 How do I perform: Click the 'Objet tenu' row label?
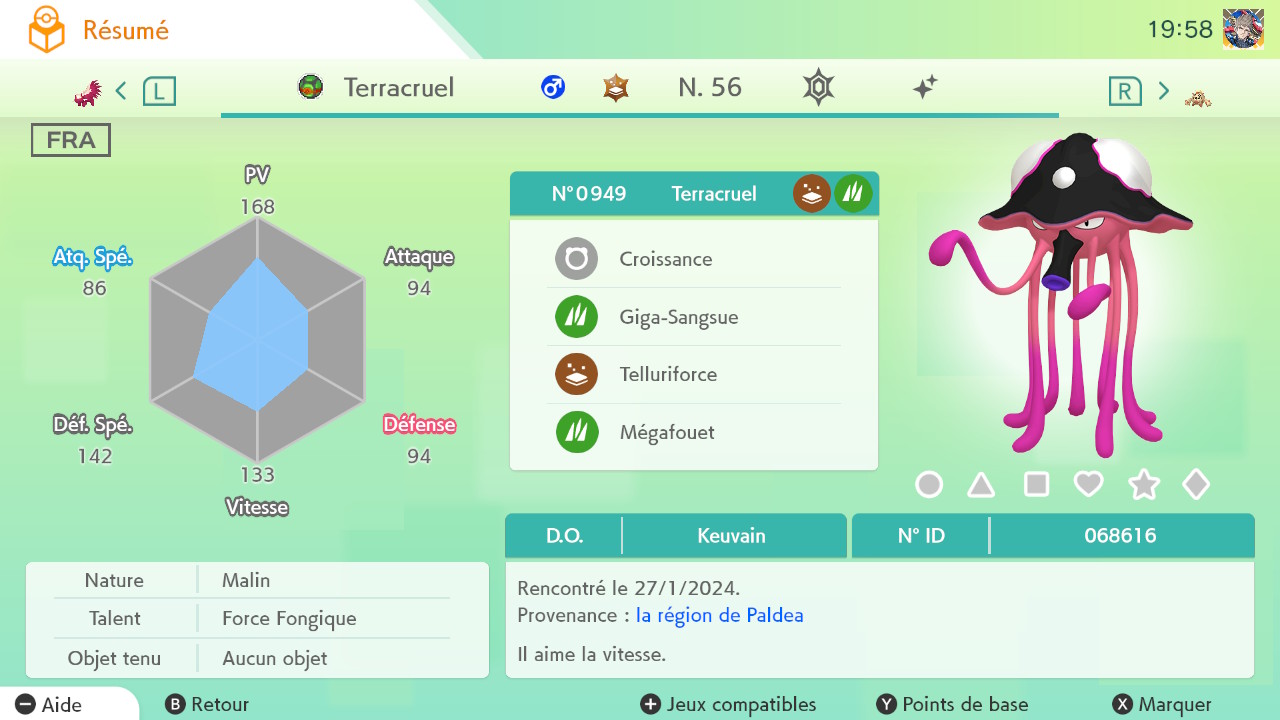114,658
